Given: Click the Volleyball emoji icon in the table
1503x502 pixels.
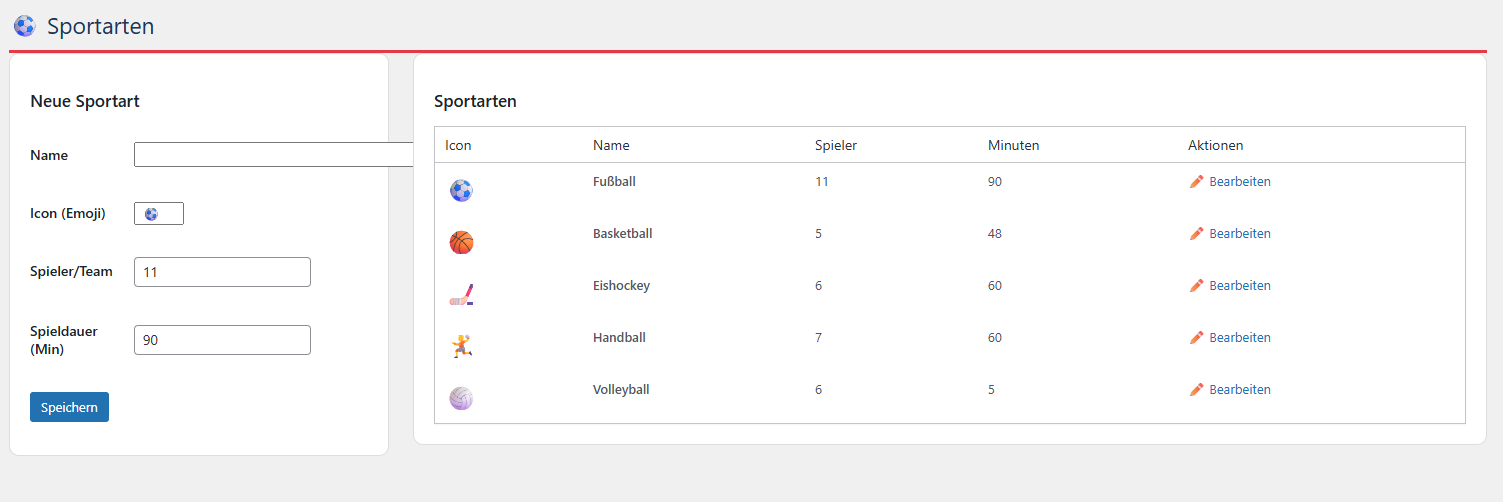Looking at the screenshot, I should [x=461, y=398].
